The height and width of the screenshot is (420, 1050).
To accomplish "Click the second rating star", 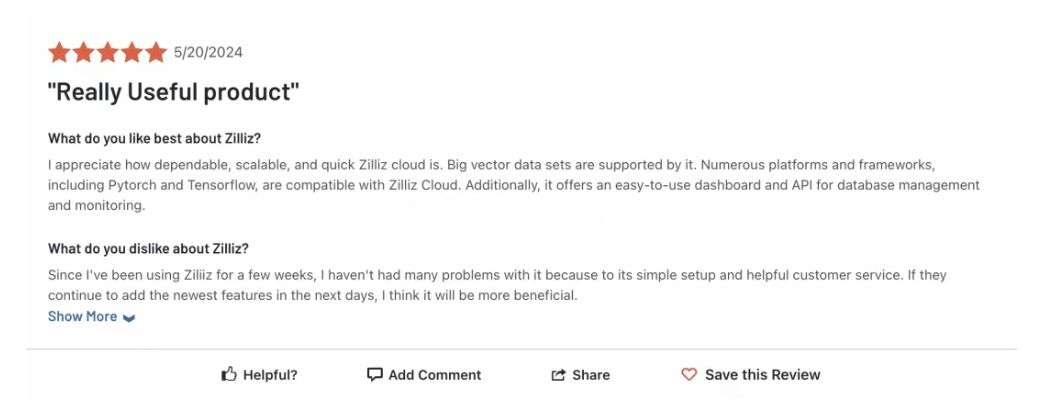I will (x=83, y=52).
